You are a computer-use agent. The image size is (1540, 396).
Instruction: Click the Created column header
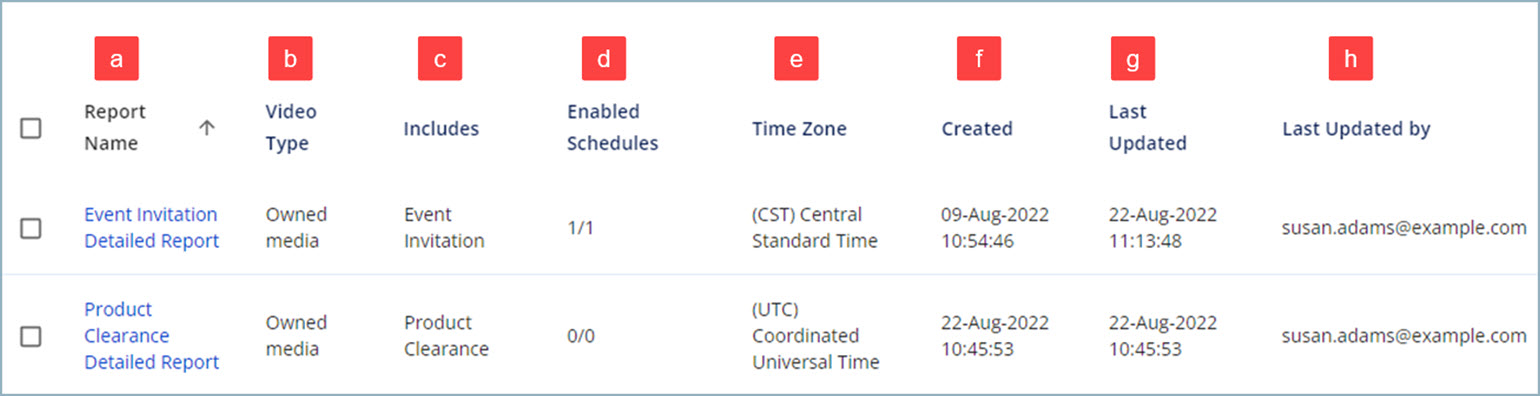[x=977, y=128]
